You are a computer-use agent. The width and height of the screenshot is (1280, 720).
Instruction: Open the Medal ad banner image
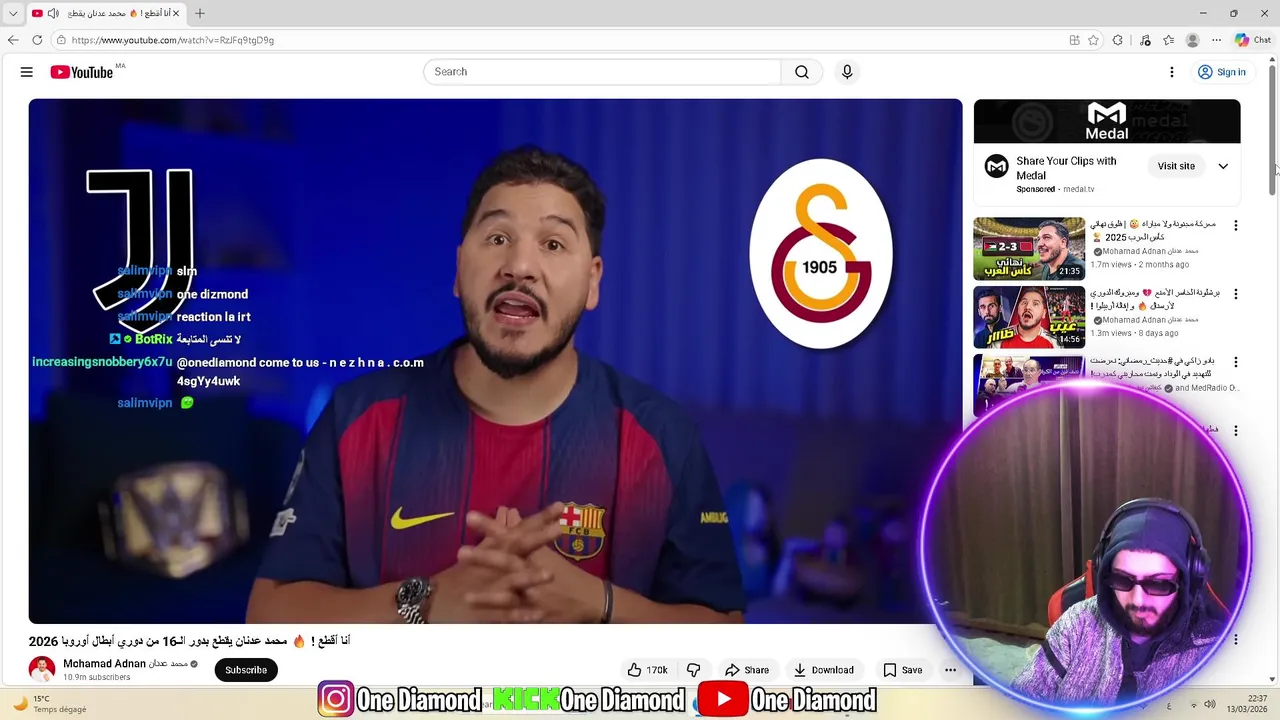pos(1107,121)
